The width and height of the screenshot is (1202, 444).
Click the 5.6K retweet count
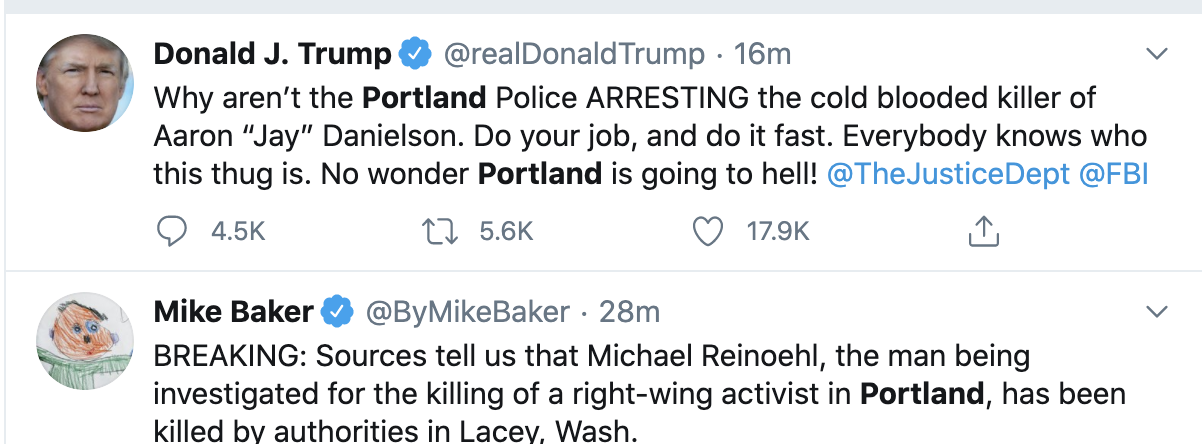pyautogui.click(x=507, y=232)
